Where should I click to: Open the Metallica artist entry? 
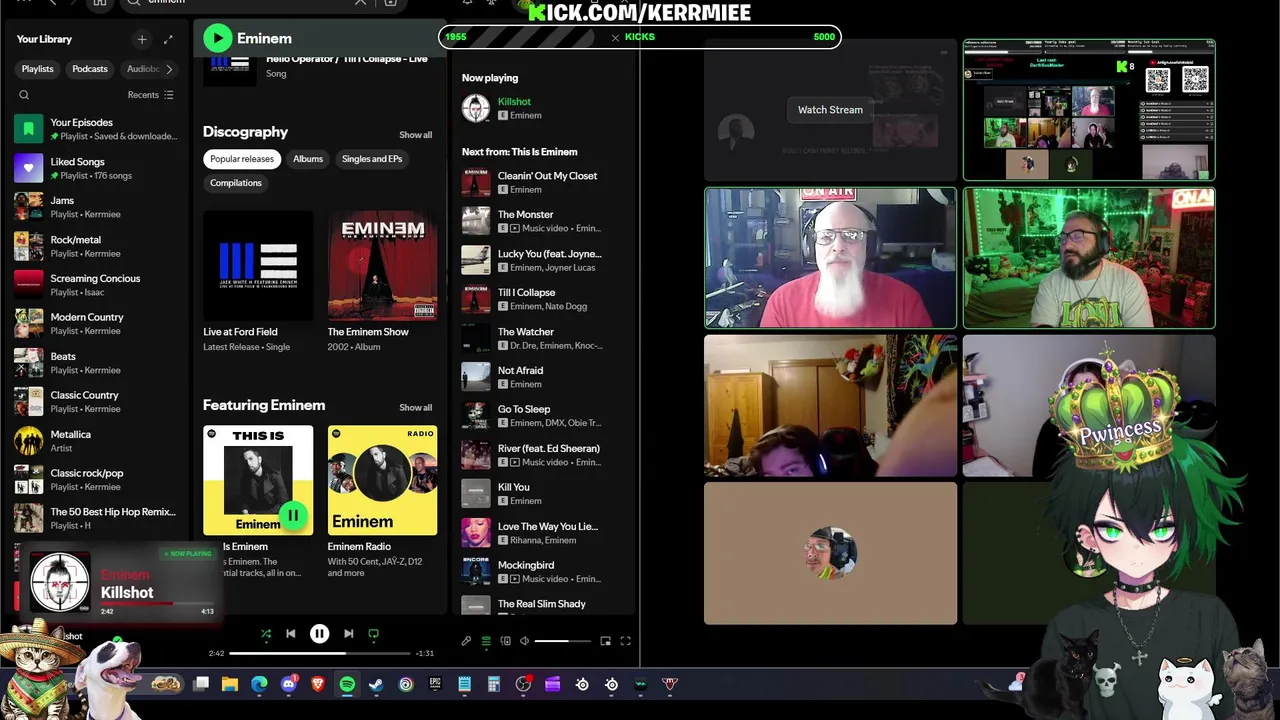pos(99,441)
